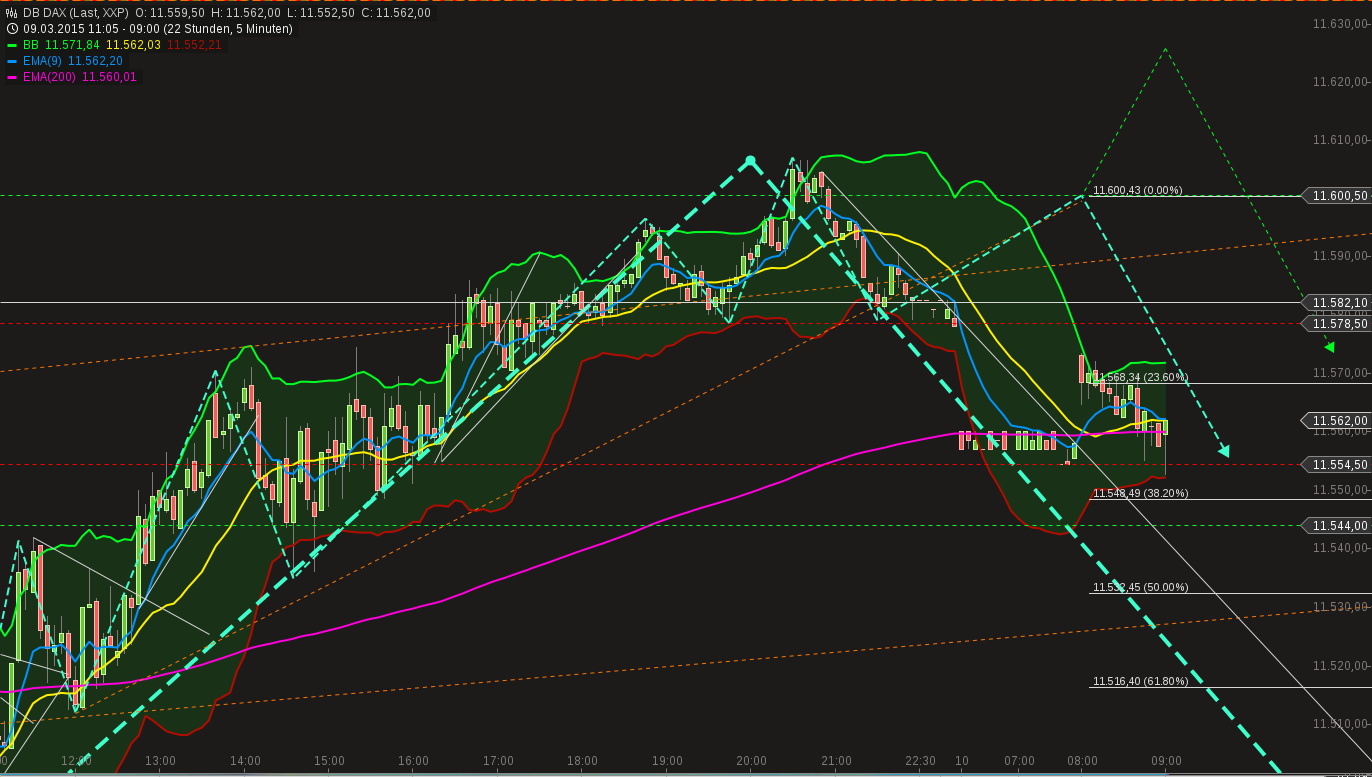Click the EMA(9) value 11.562,20

(95, 61)
